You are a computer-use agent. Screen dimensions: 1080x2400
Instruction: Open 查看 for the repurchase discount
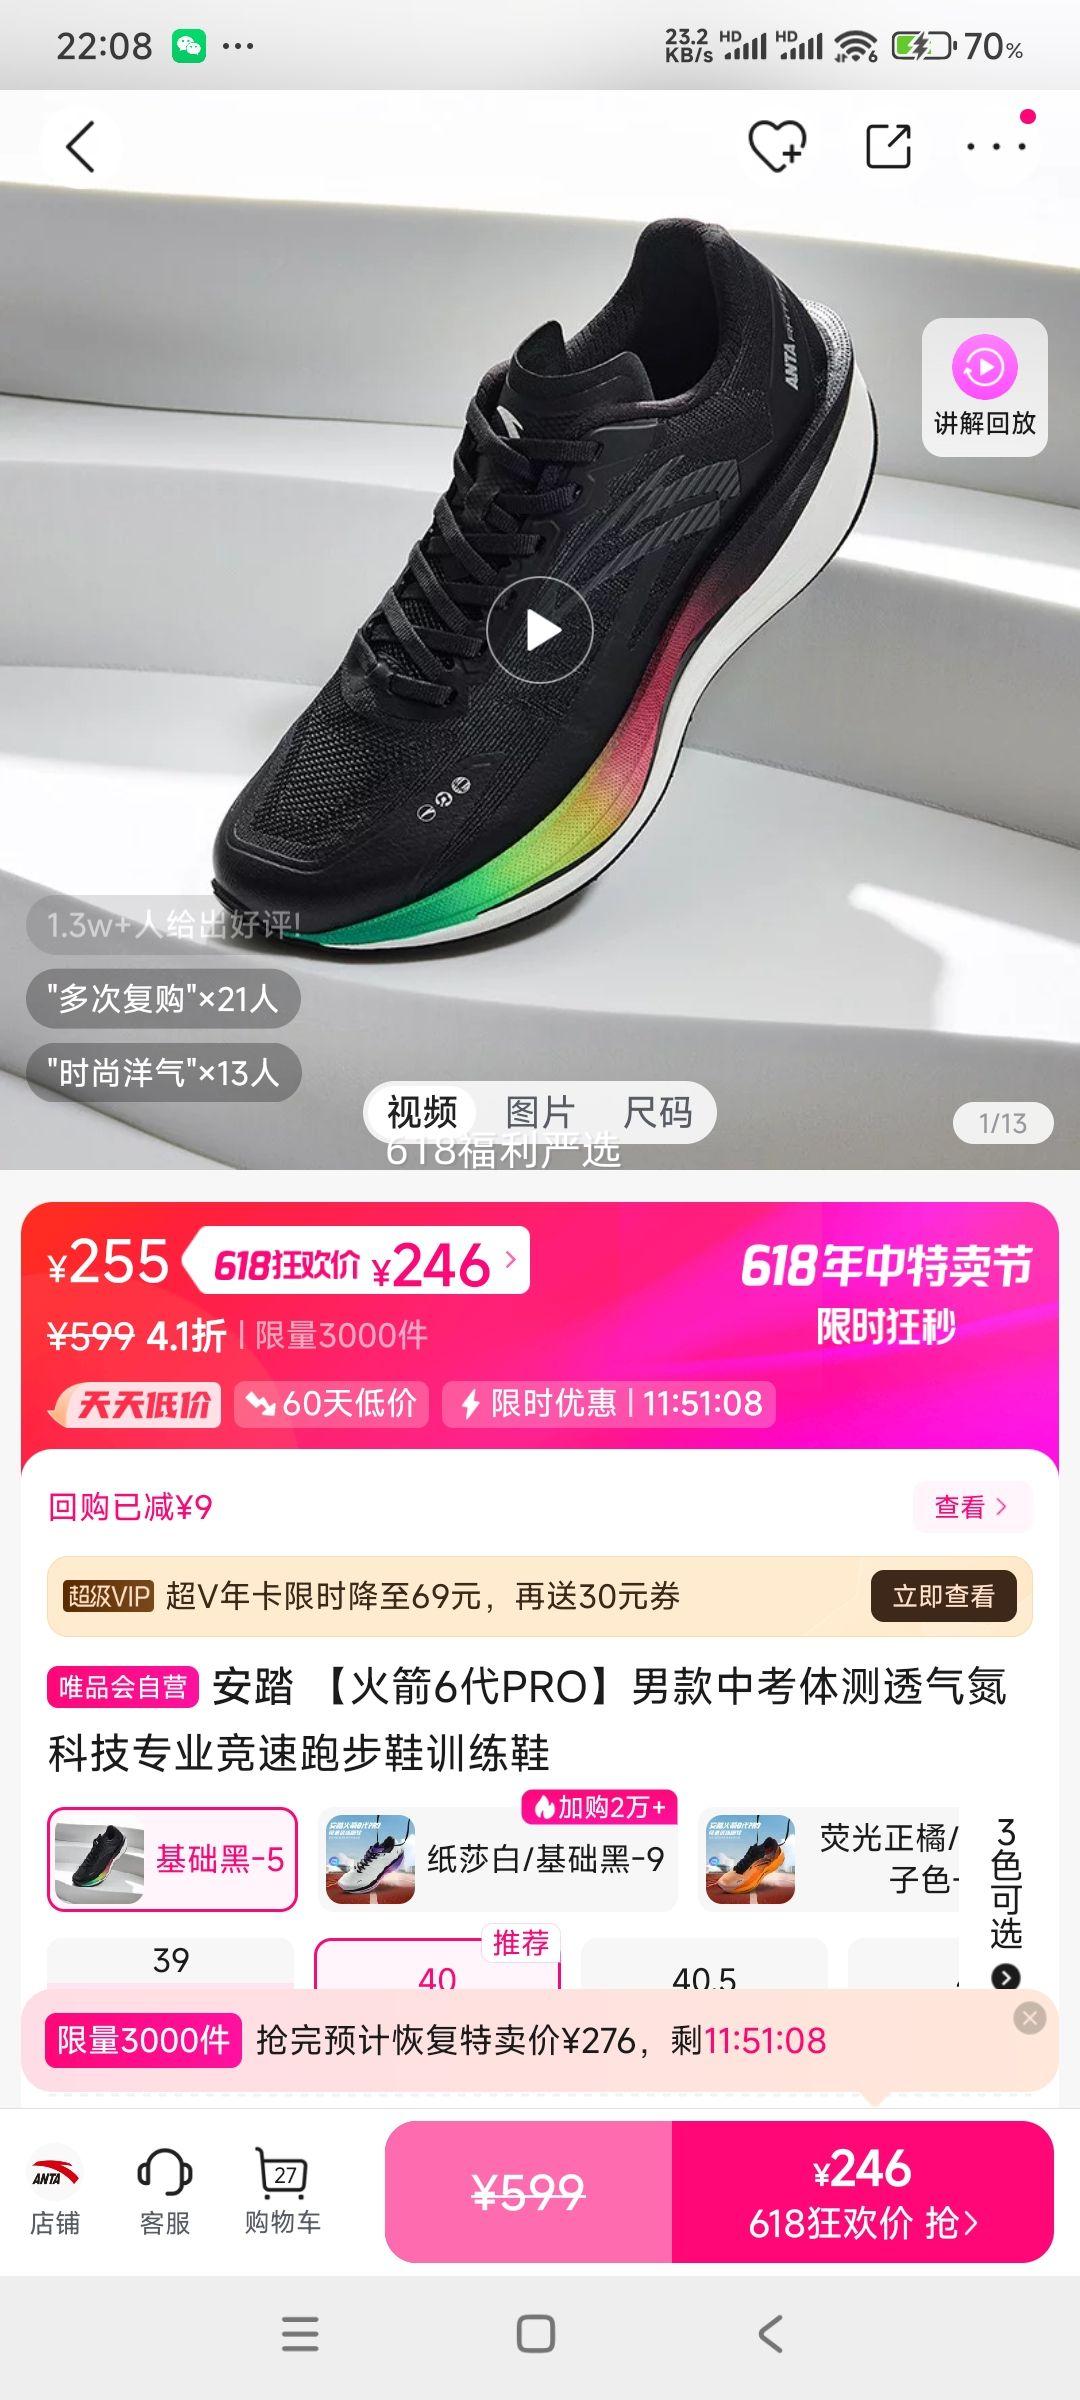[x=971, y=1506]
